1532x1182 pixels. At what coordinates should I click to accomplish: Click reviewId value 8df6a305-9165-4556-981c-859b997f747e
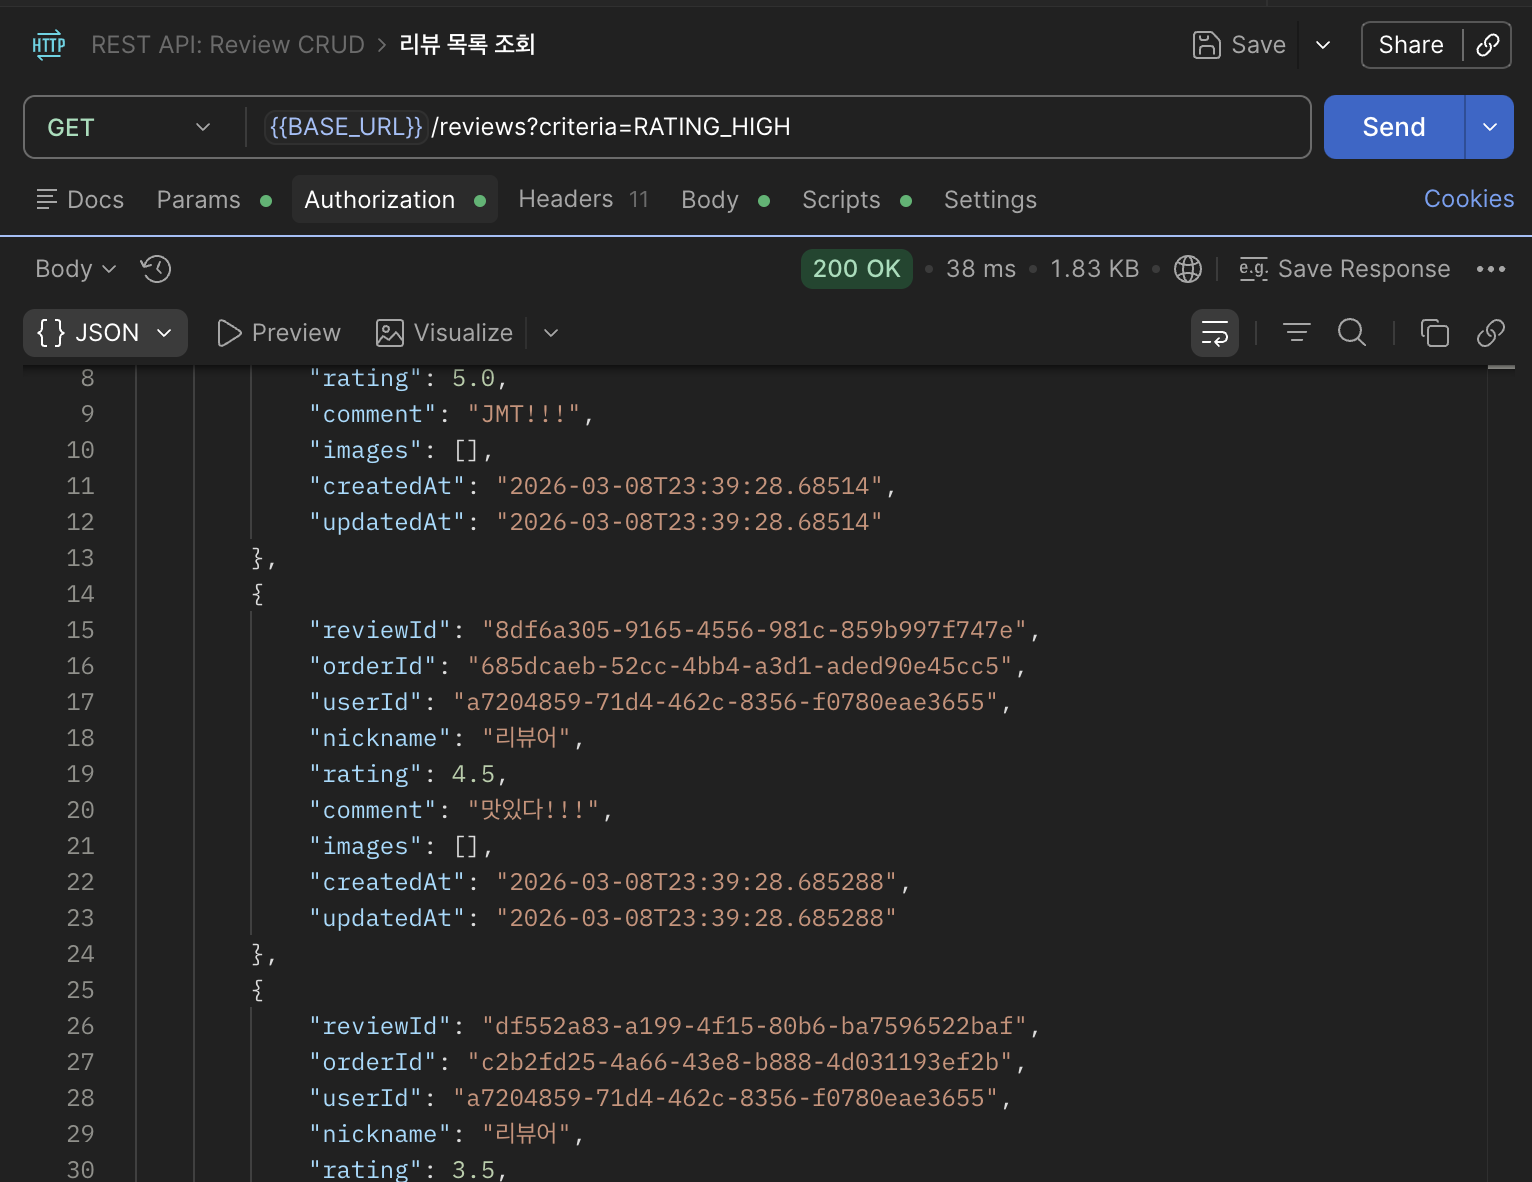tap(754, 630)
